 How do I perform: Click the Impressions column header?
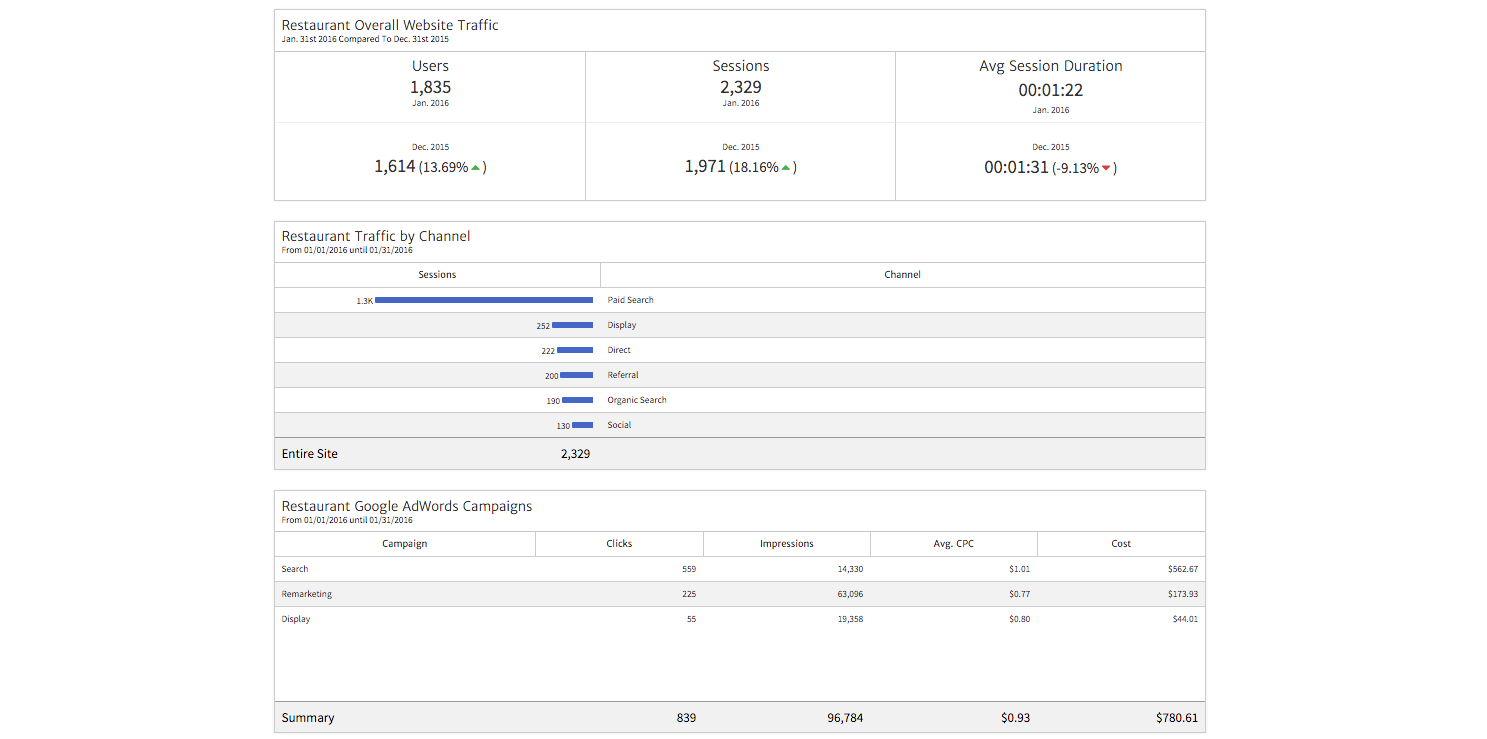pyautogui.click(x=787, y=544)
